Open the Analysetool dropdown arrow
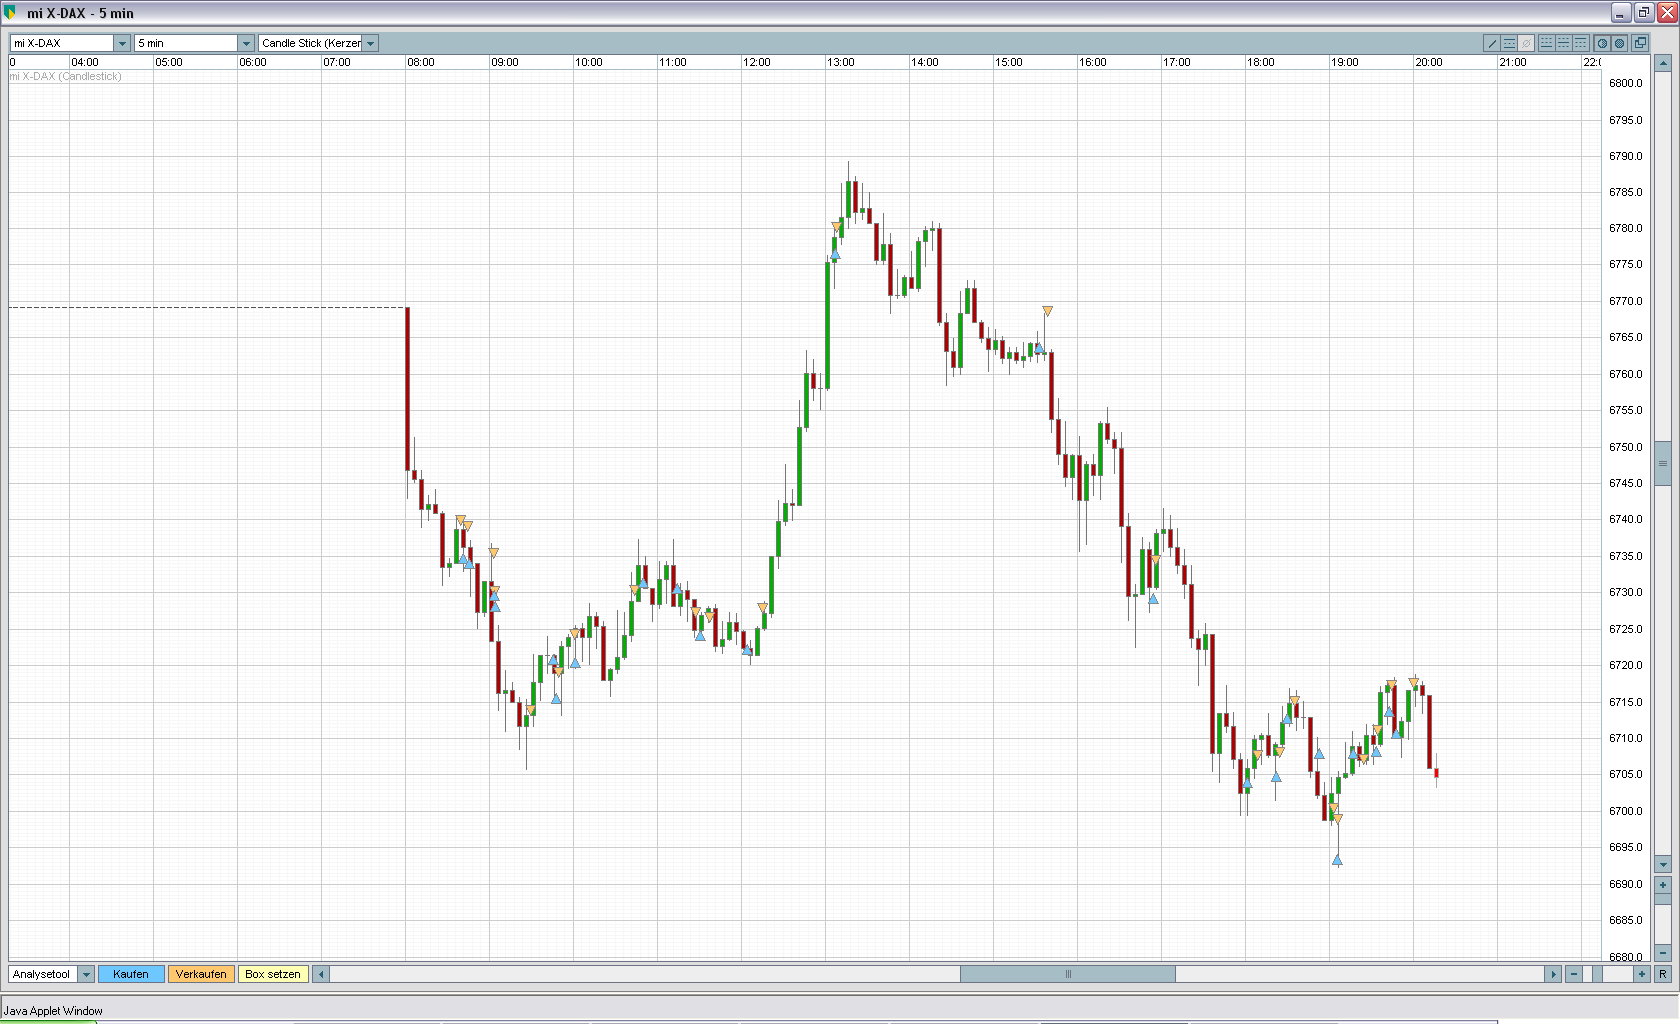Image resolution: width=1680 pixels, height=1024 pixels. click(x=86, y=974)
